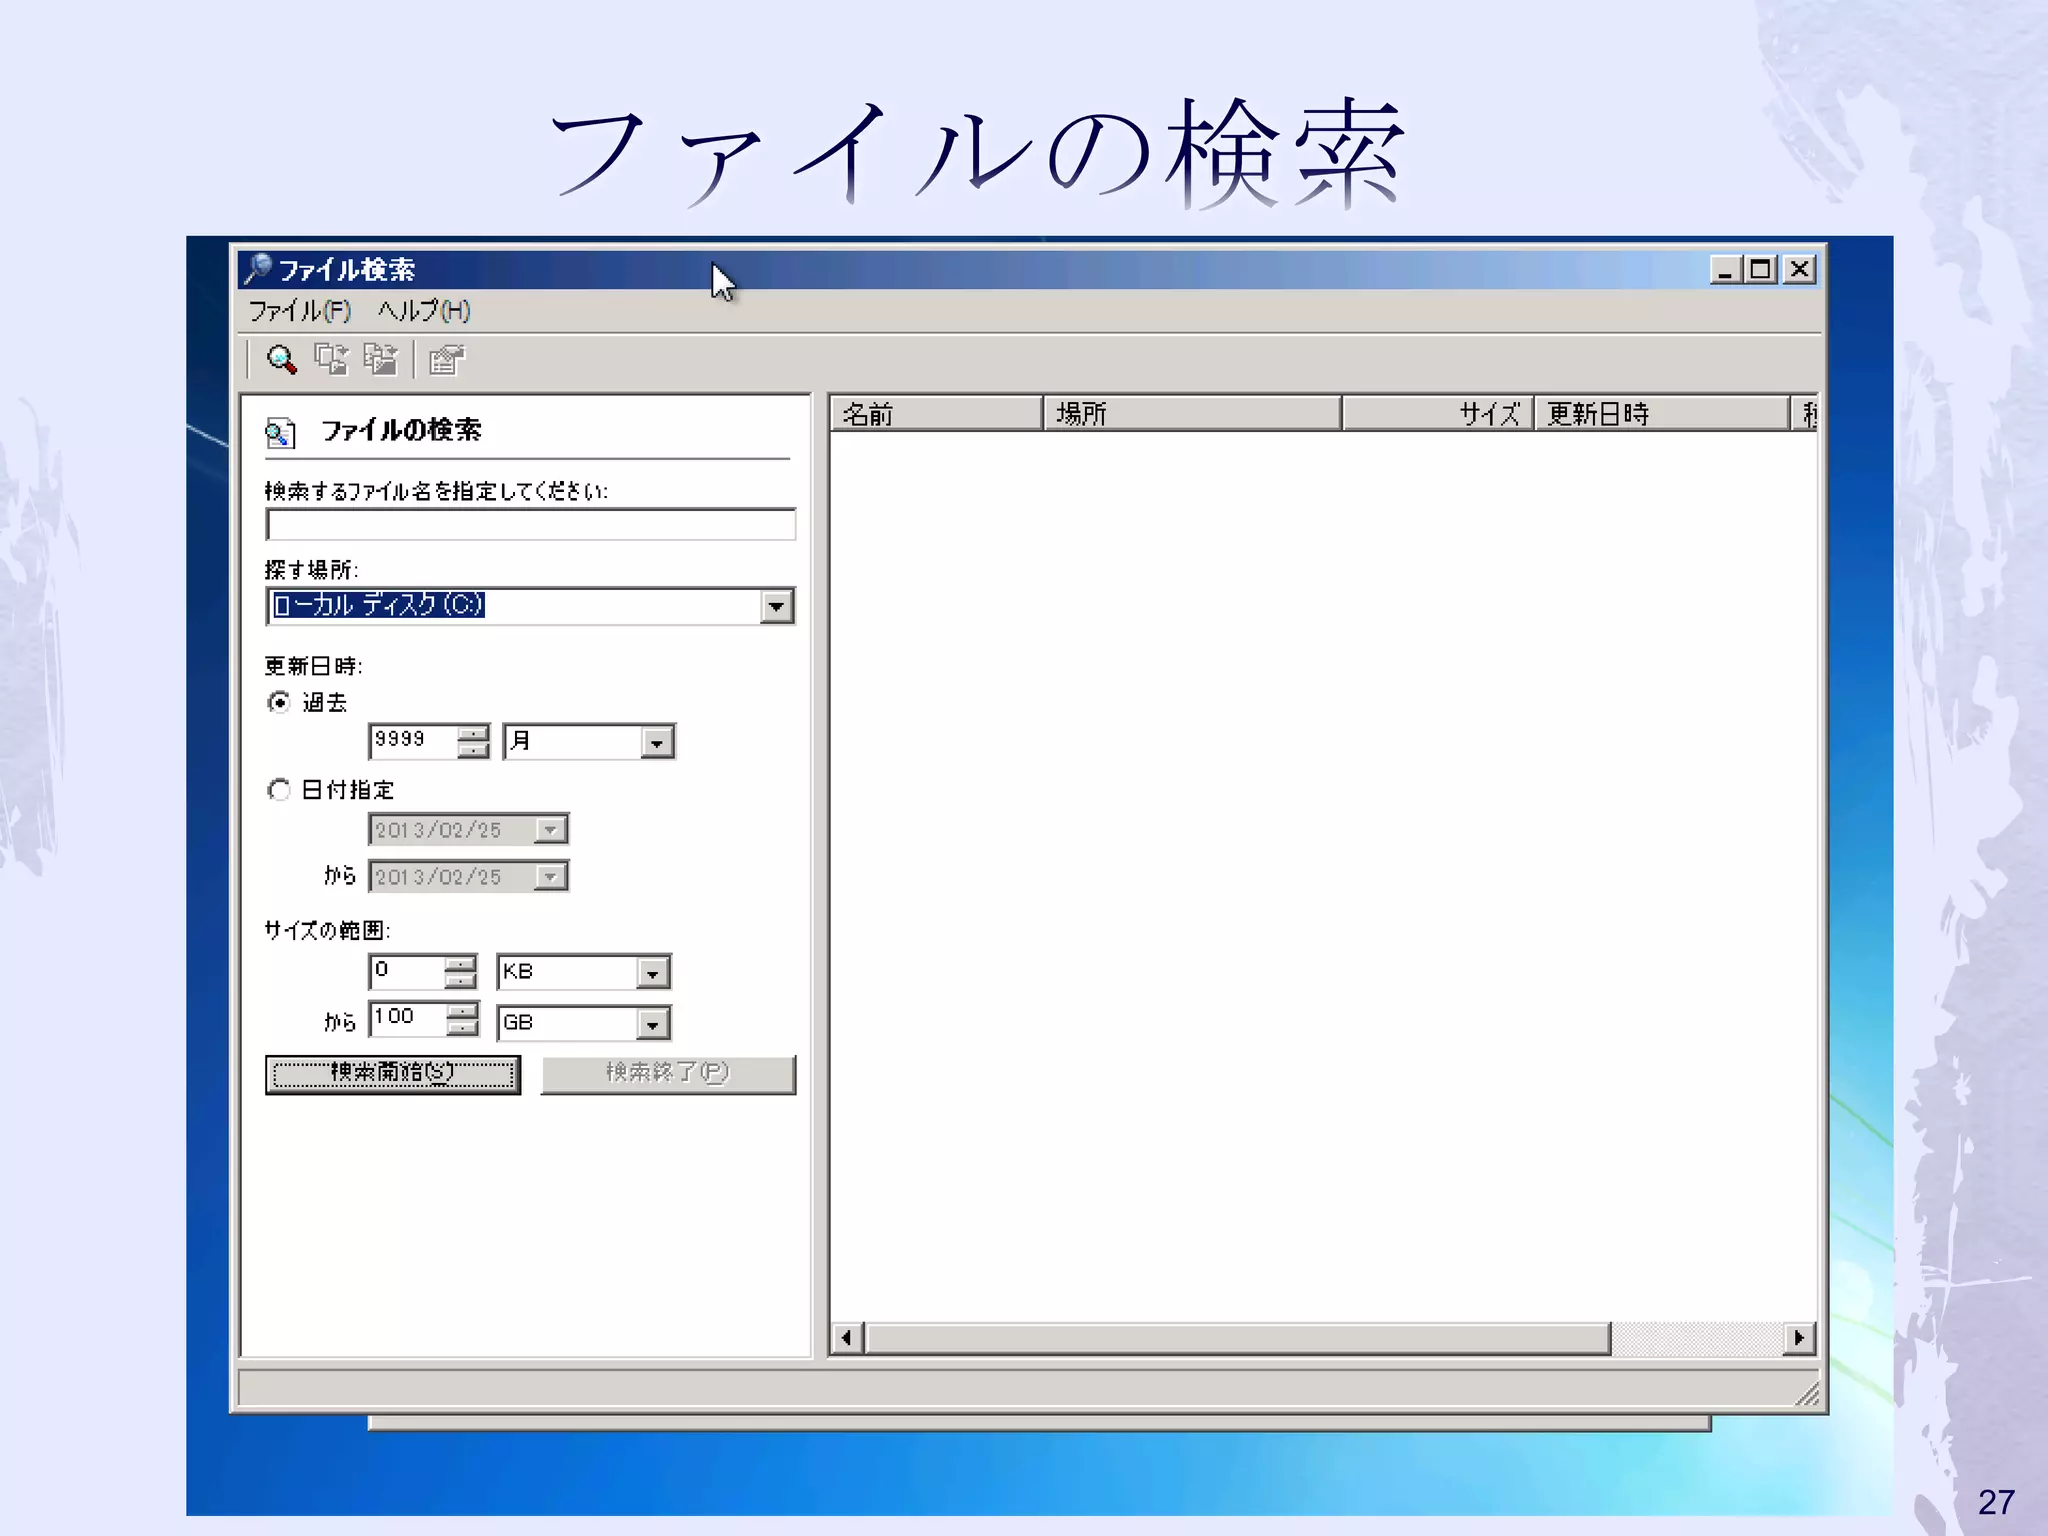Click the third toolbar move-files icon
The height and width of the screenshot is (1536, 2048).
coord(380,359)
